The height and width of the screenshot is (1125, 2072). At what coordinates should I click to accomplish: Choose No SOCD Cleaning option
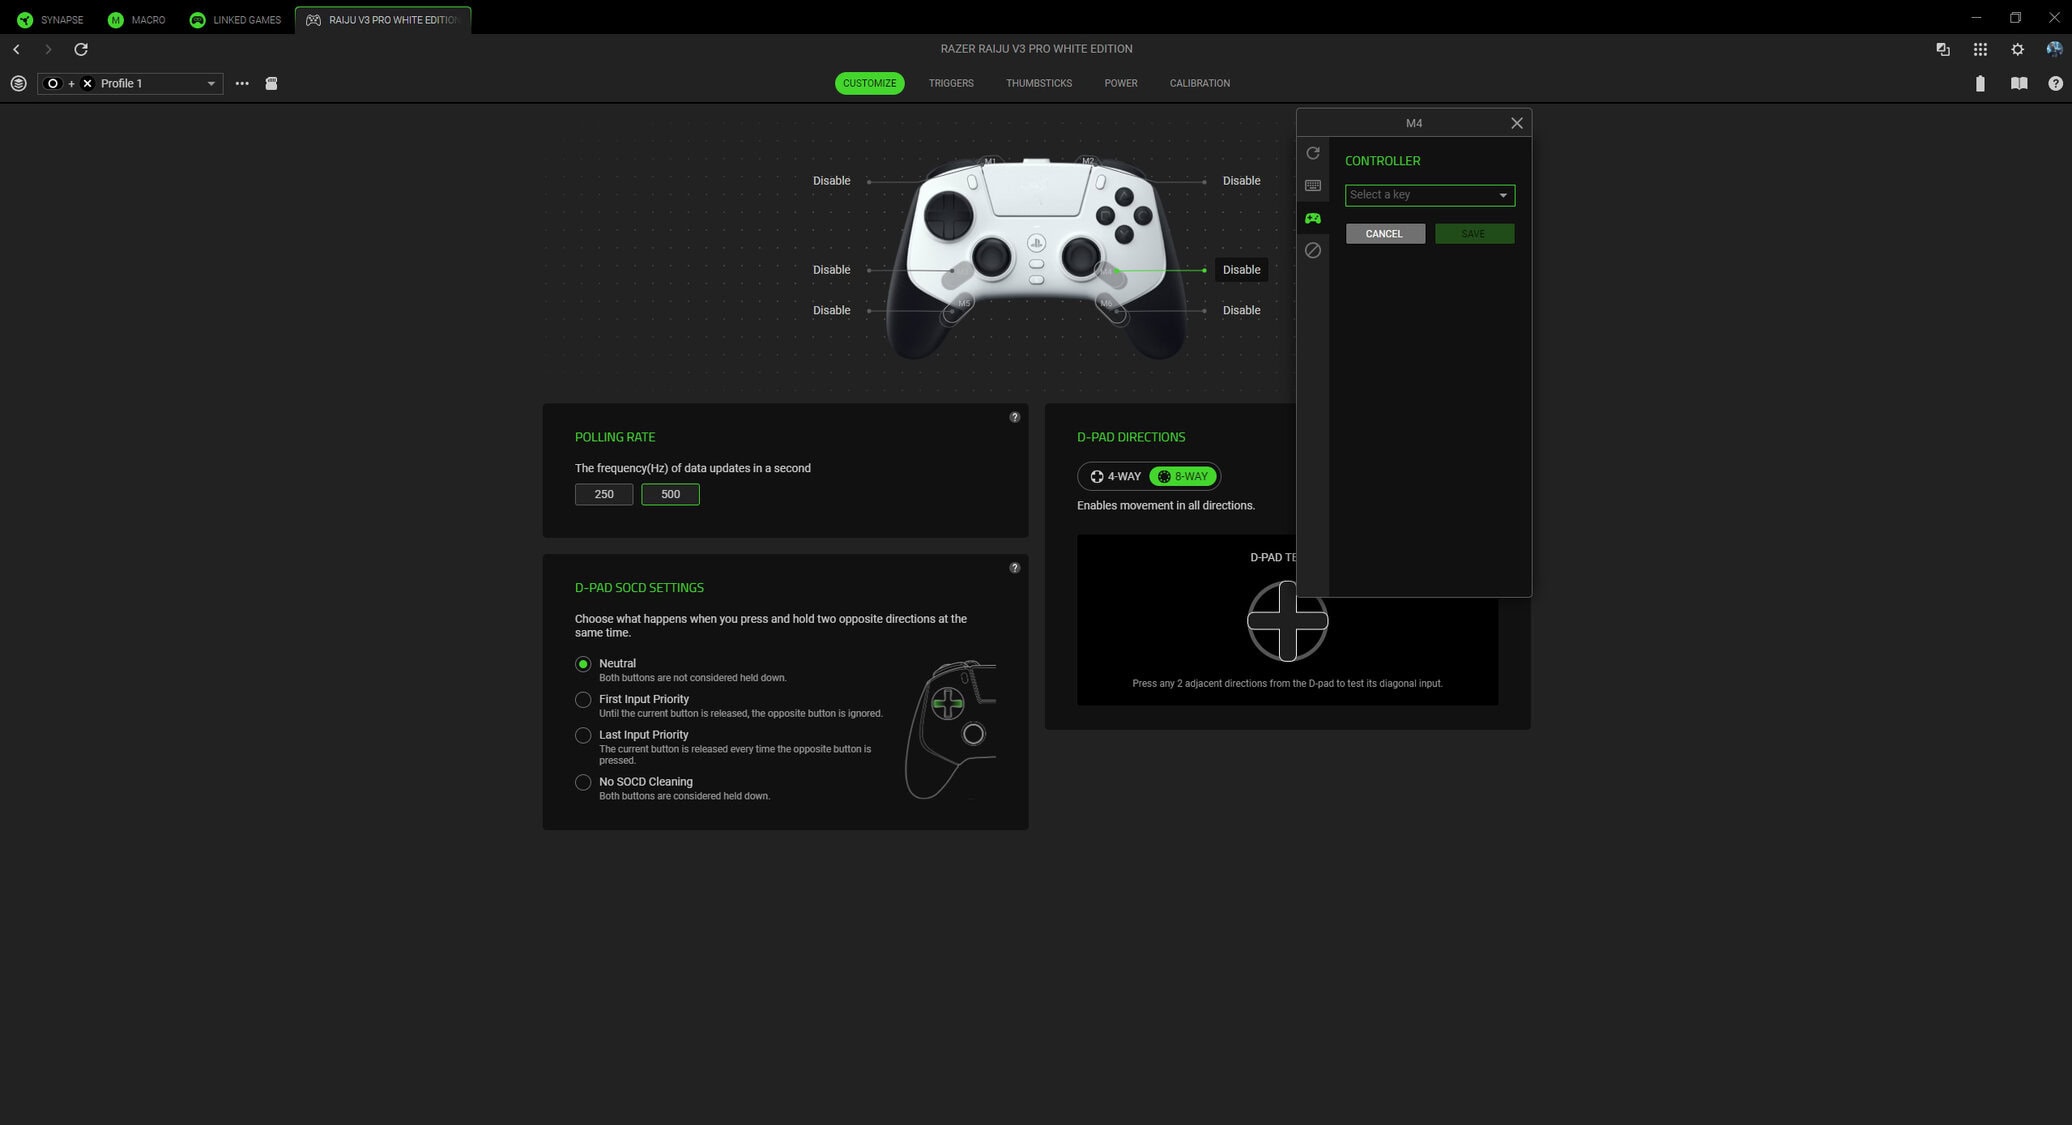coord(583,782)
